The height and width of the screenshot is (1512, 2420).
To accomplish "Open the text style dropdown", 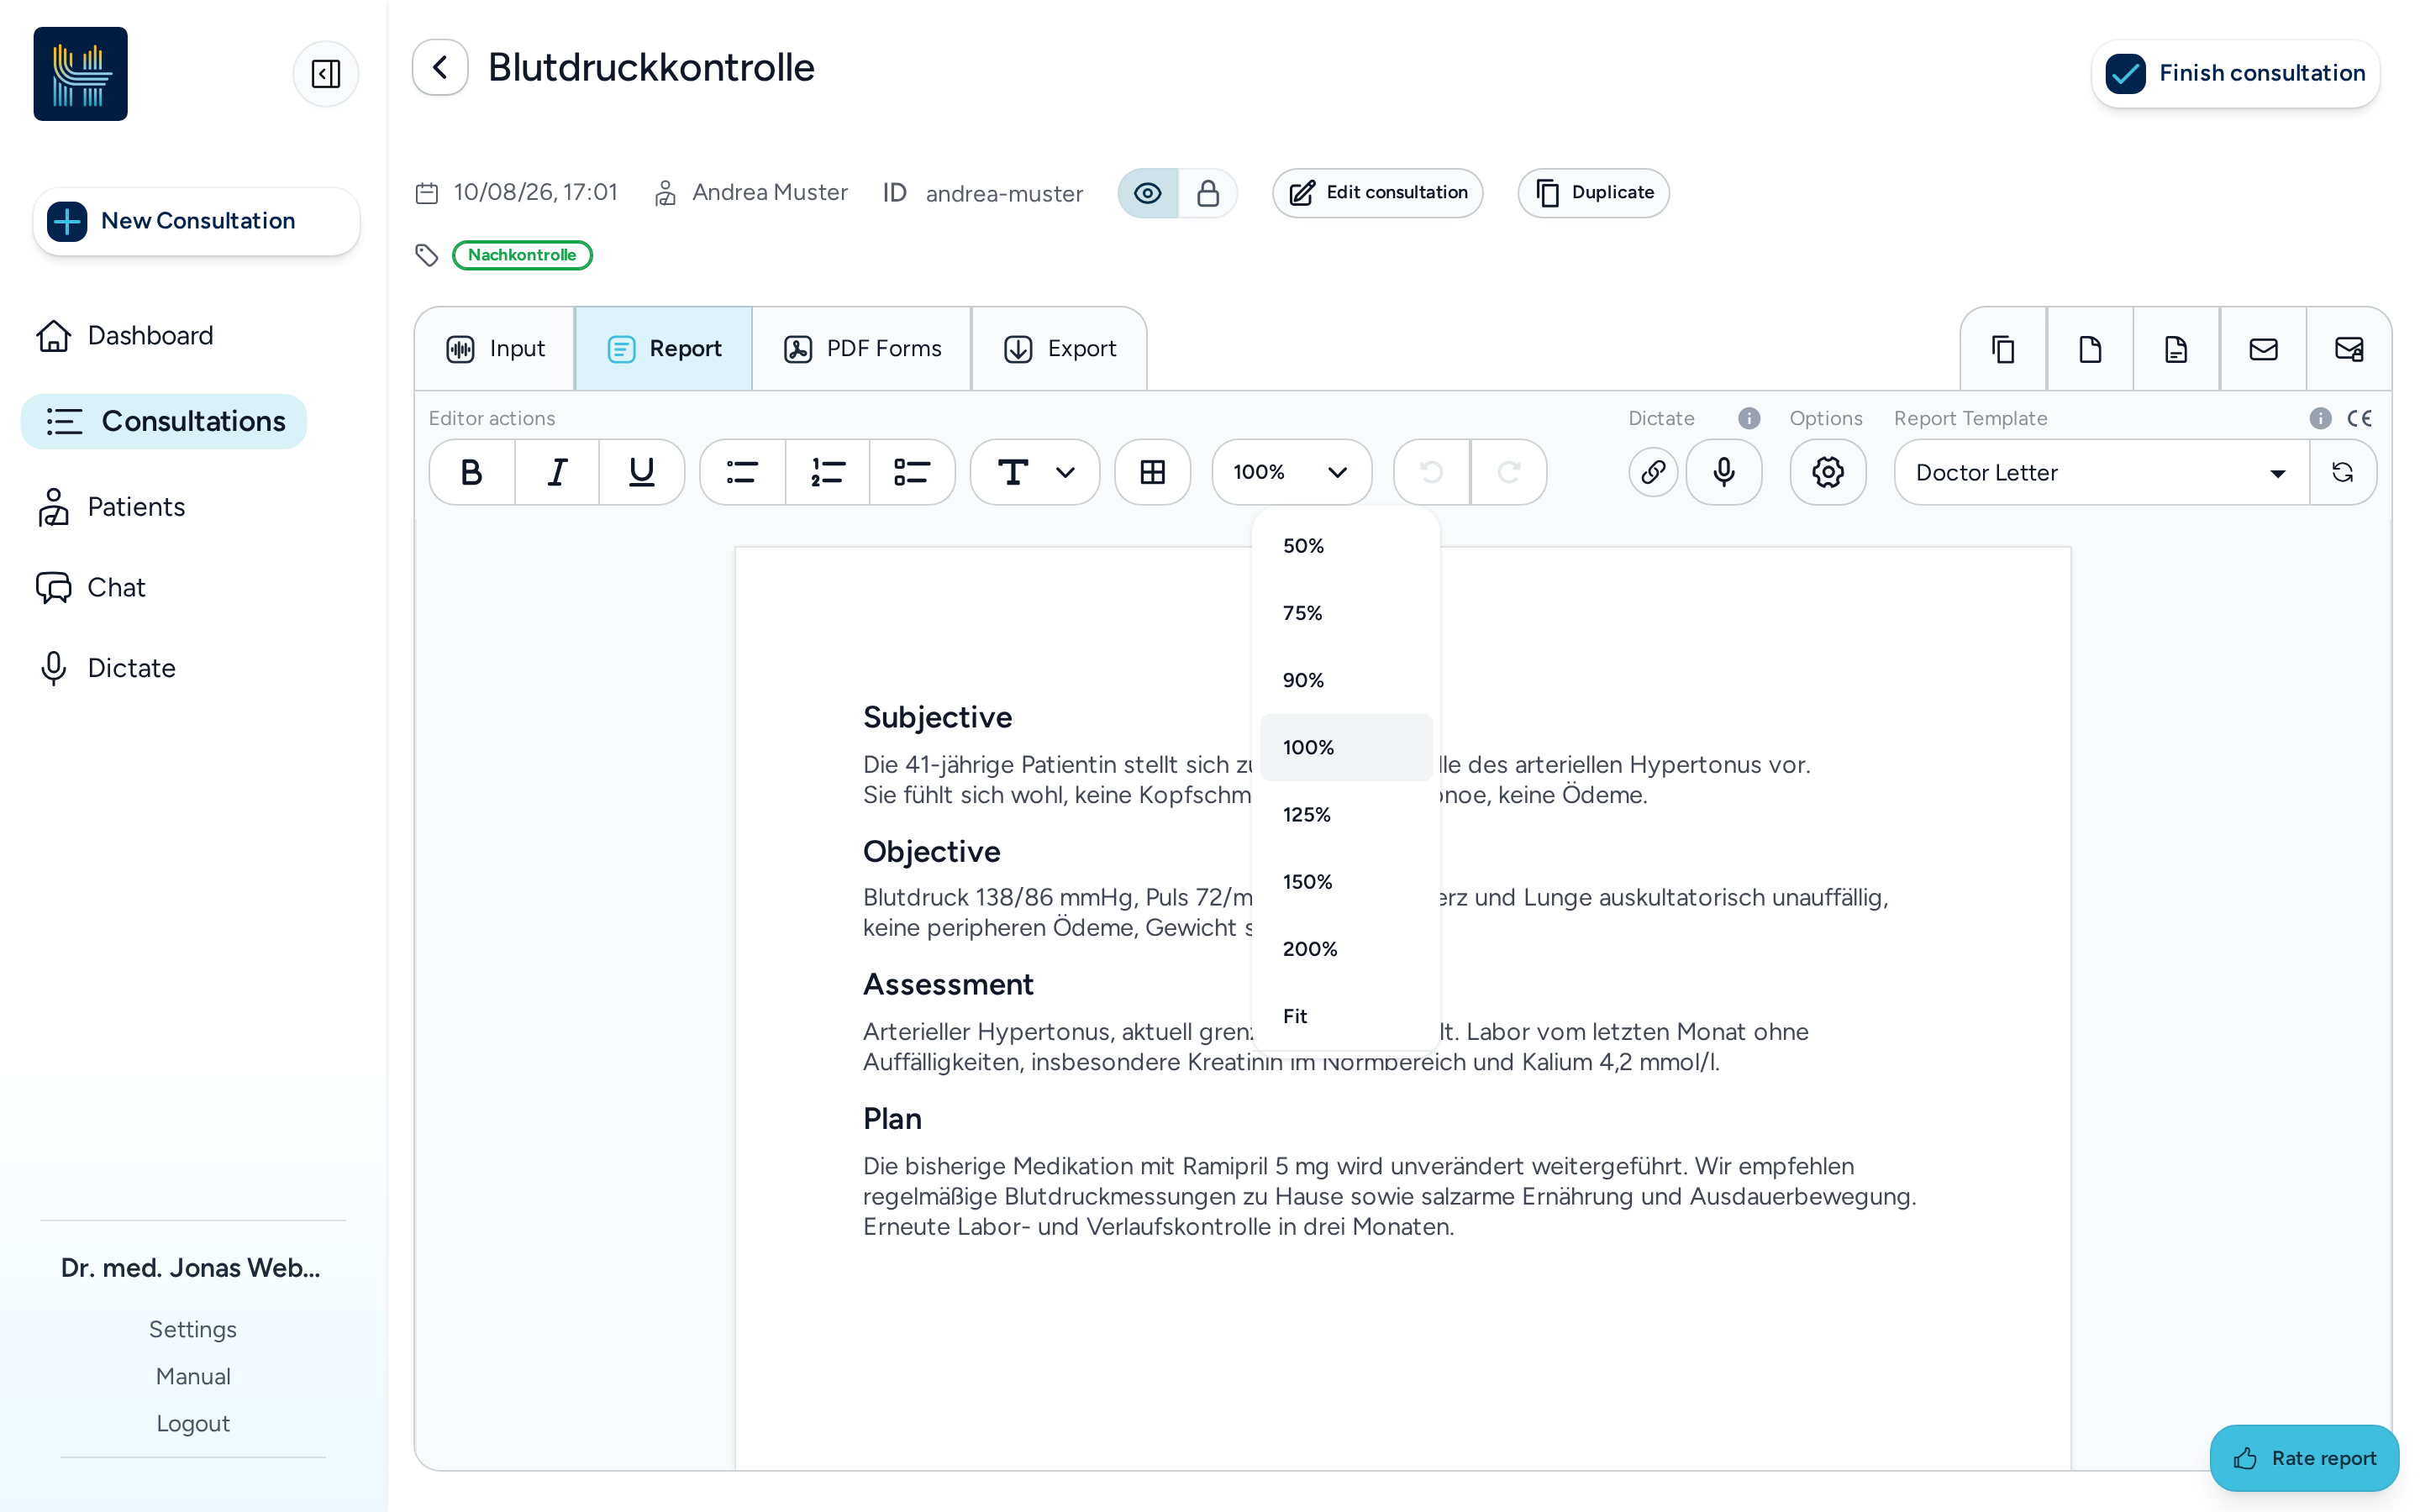I will pos(1035,472).
